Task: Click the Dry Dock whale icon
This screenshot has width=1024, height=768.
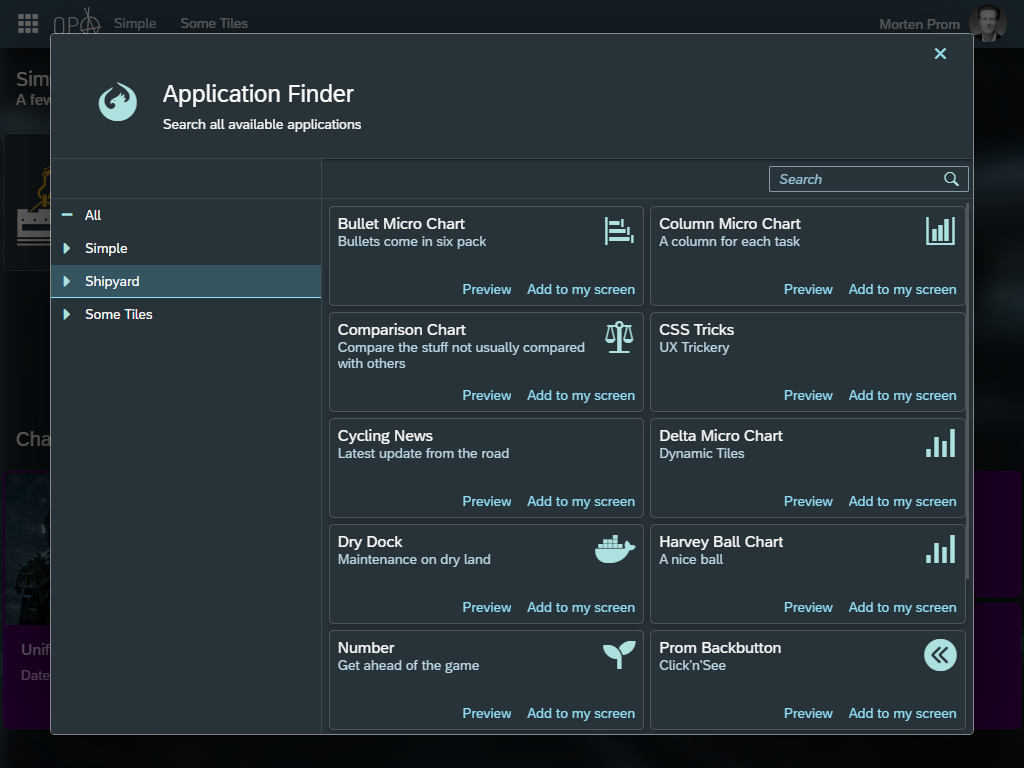Action: [615, 549]
